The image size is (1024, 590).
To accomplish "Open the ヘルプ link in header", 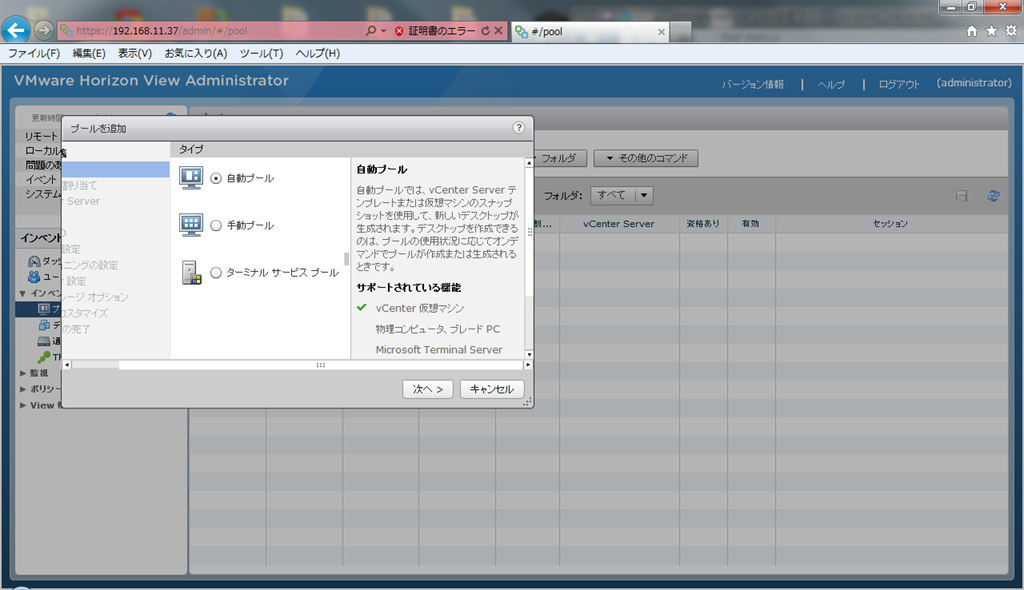I will tap(831, 84).
